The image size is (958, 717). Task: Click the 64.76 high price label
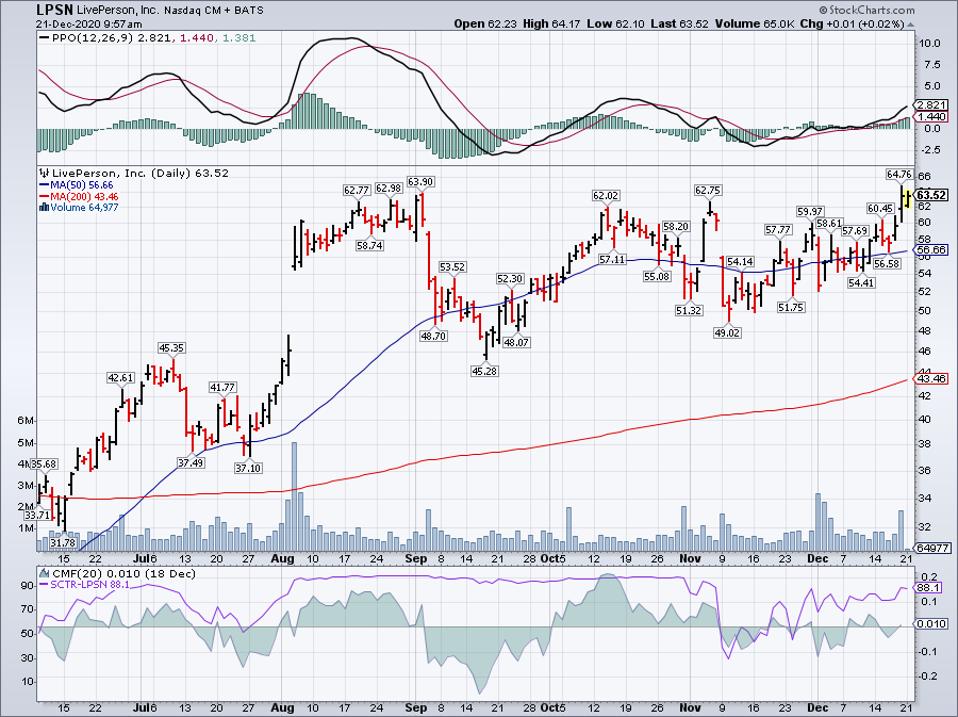(899, 175)
